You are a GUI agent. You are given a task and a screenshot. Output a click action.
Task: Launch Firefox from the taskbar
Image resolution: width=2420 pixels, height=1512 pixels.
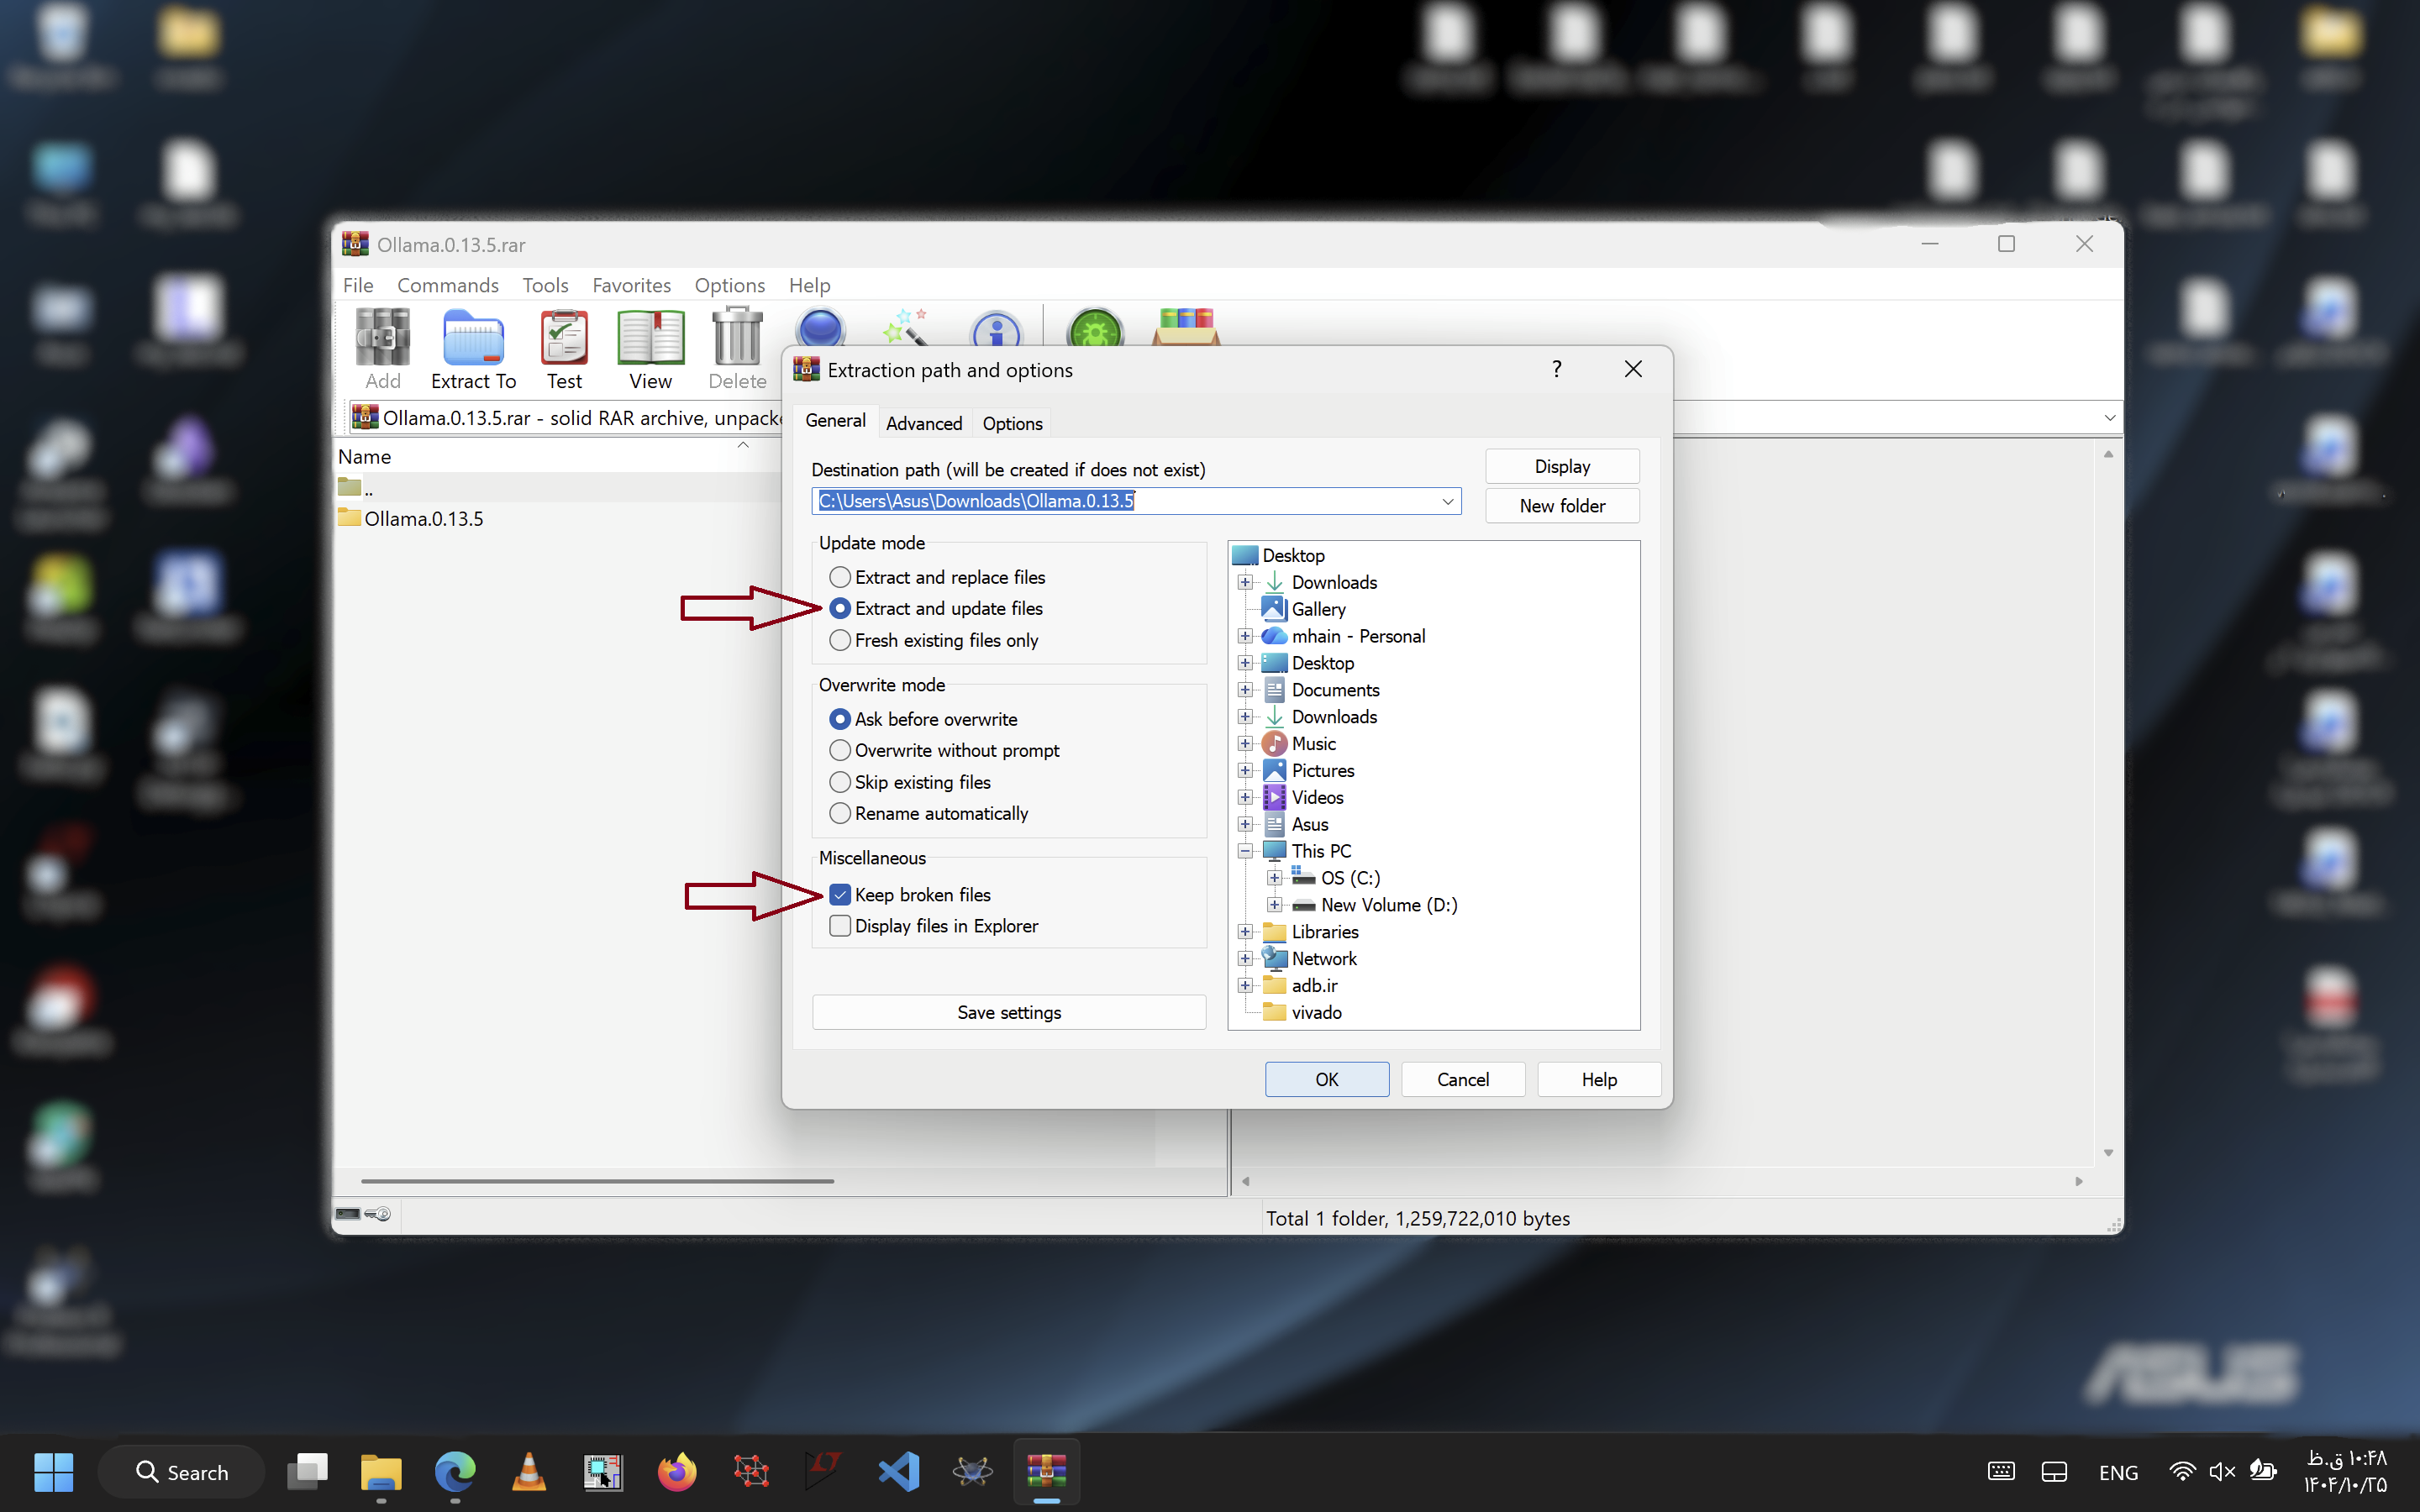[x=677, y=1471]
